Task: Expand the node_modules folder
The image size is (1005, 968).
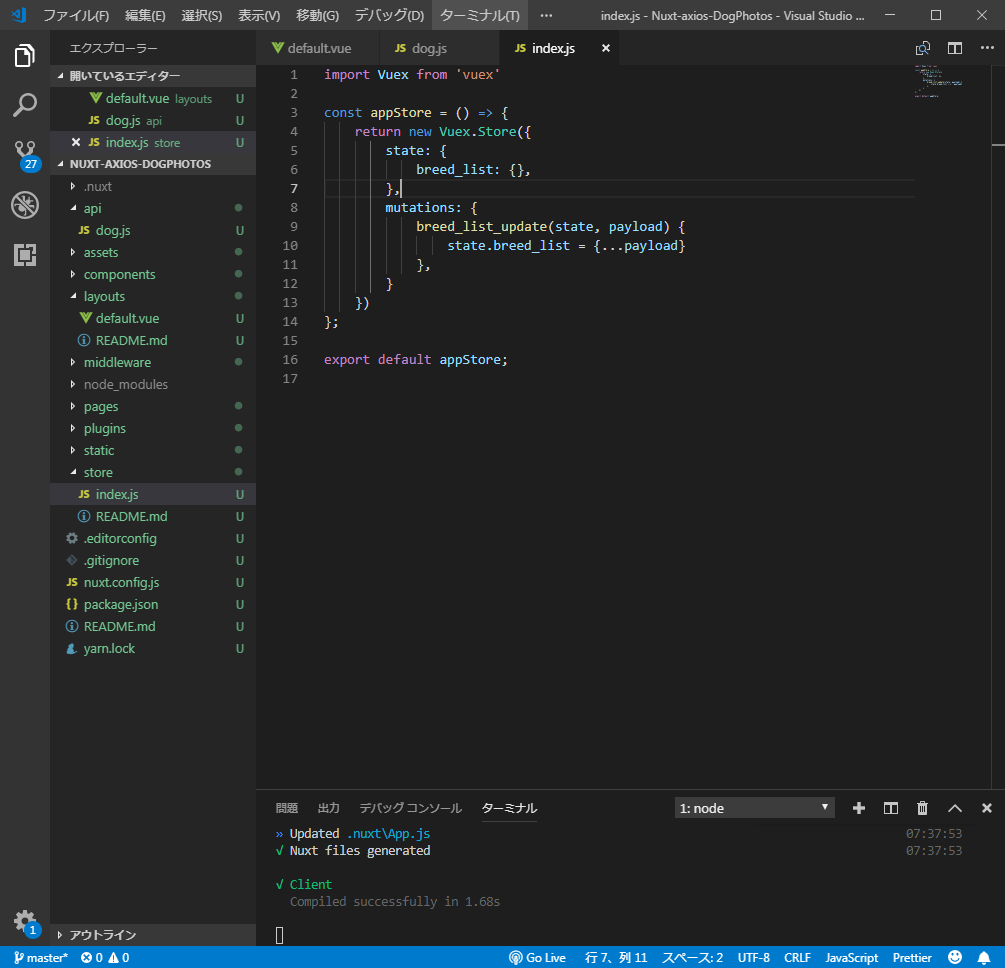Action: coord(125,384)
